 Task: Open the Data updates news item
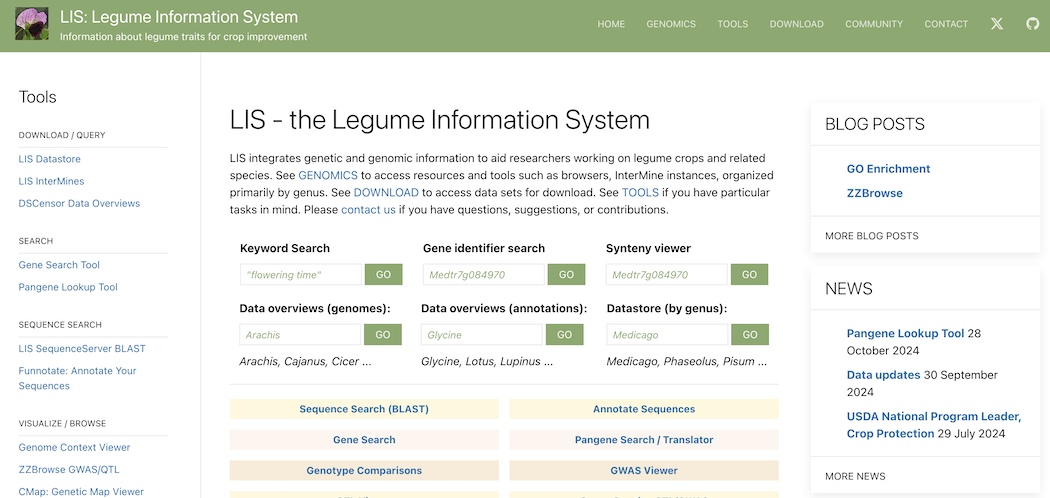884,375
